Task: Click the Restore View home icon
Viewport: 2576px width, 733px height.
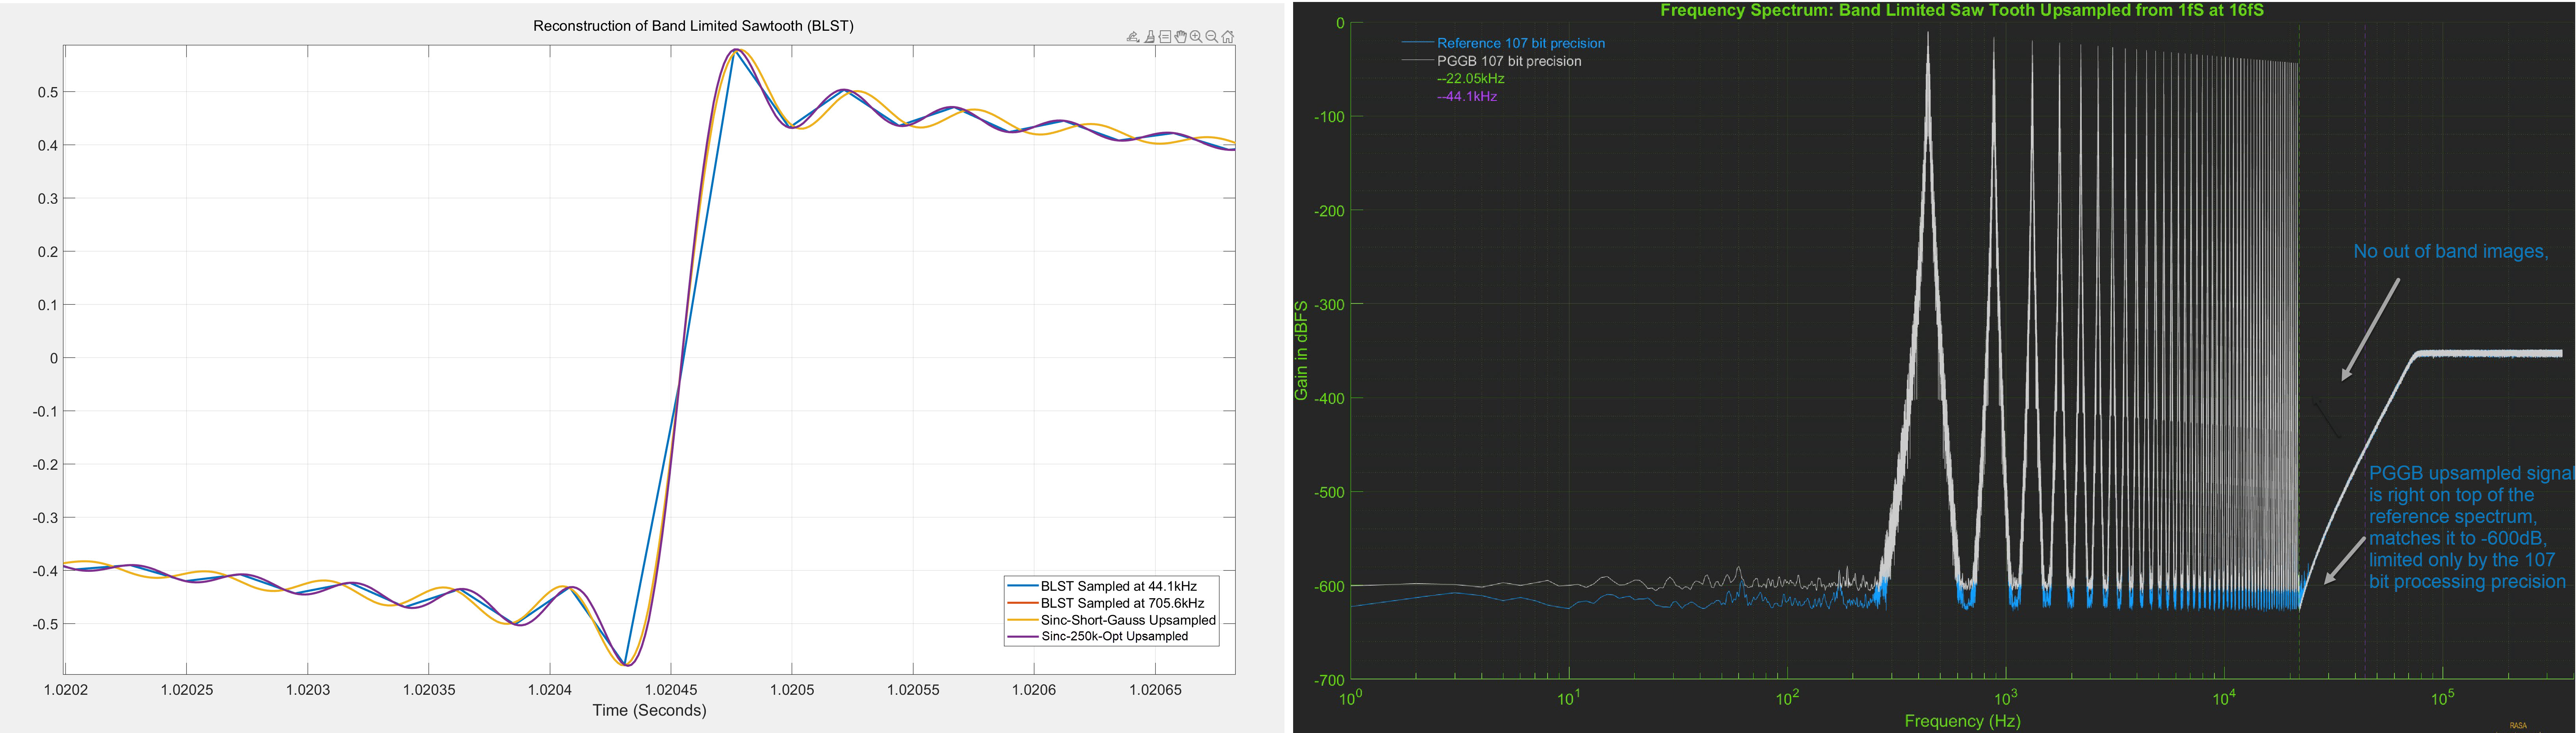Action: point(1228,37)
